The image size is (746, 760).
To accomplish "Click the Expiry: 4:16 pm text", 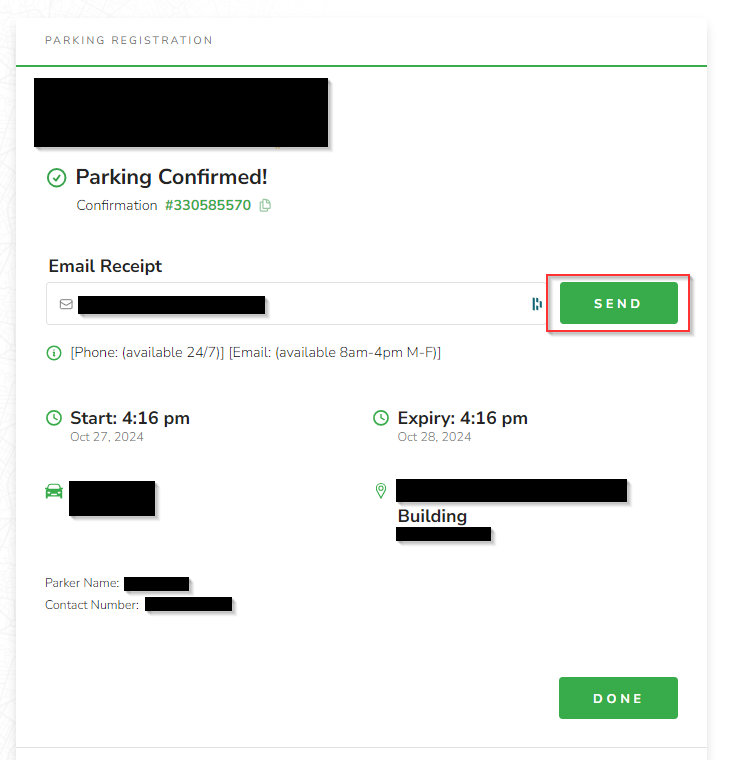I will tap(462, 418).
